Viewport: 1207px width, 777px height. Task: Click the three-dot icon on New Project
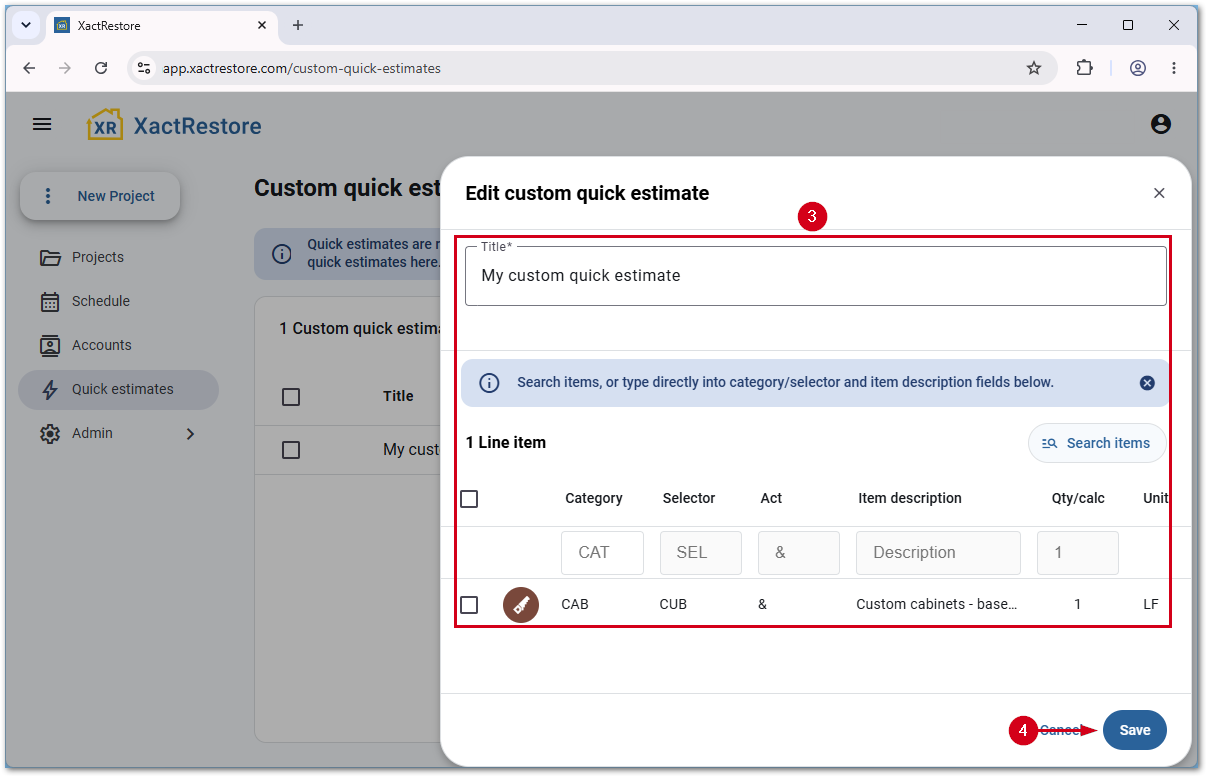click(x=47, y=196)
